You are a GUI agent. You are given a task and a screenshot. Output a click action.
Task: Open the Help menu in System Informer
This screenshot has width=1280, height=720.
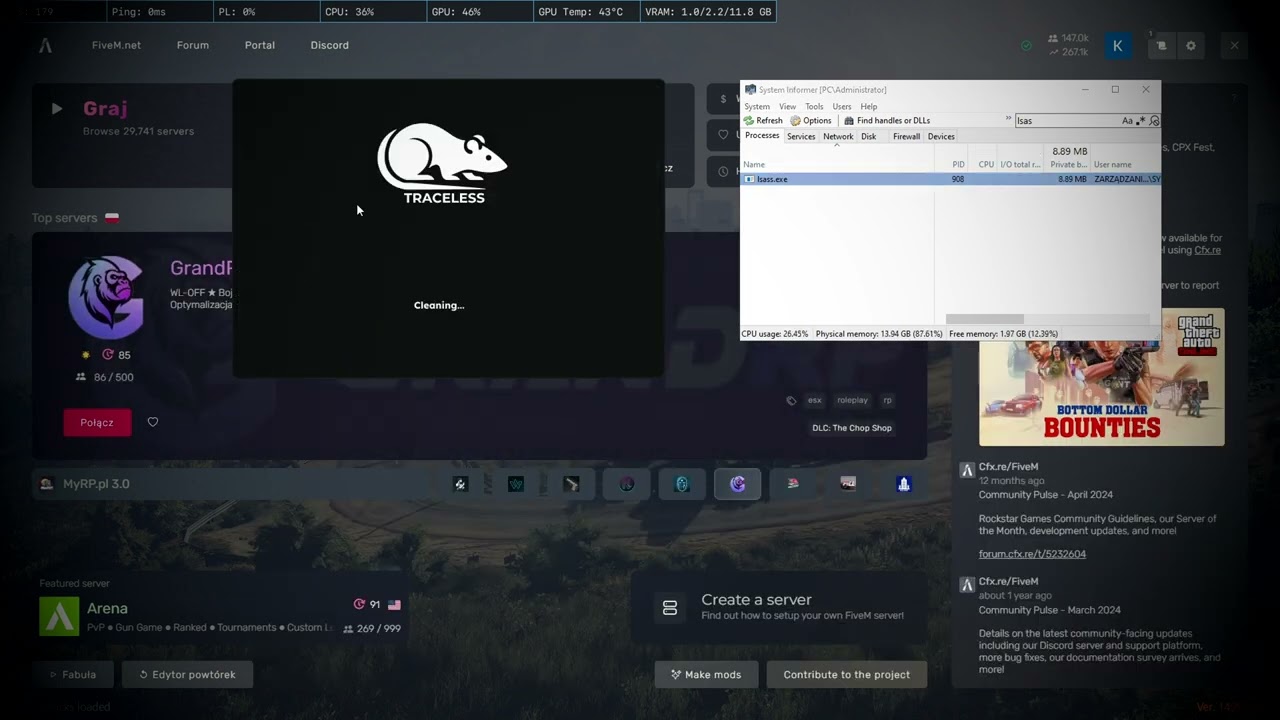[869, 106]
